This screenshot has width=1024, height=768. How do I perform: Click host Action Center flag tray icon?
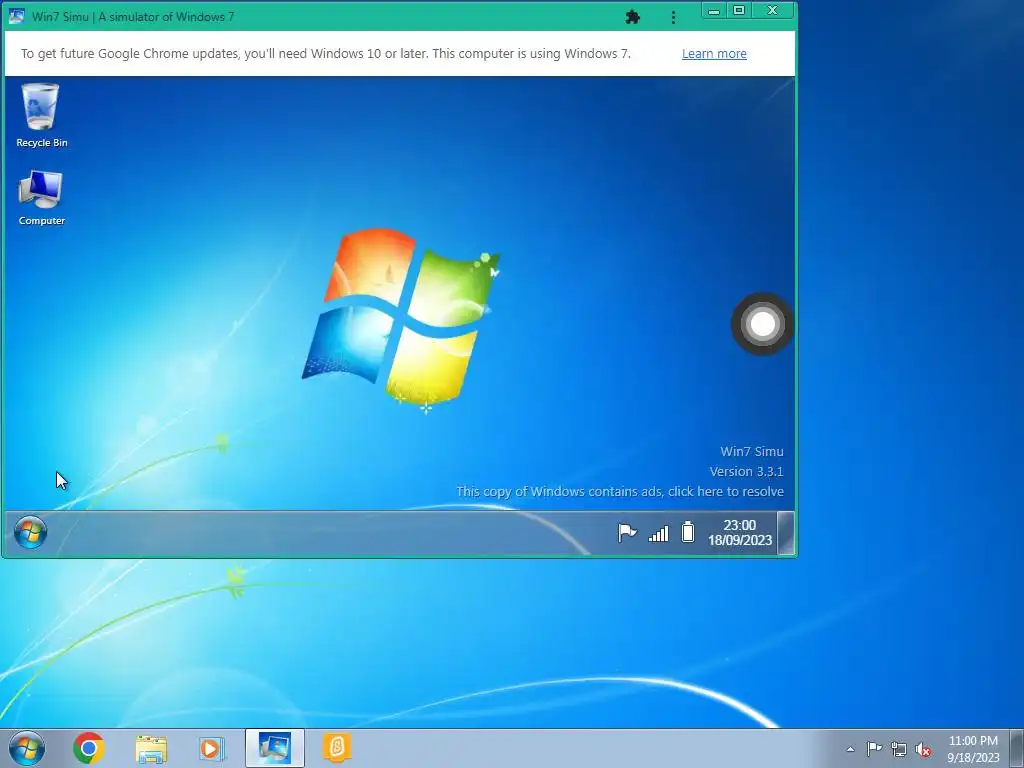(874, 749)
